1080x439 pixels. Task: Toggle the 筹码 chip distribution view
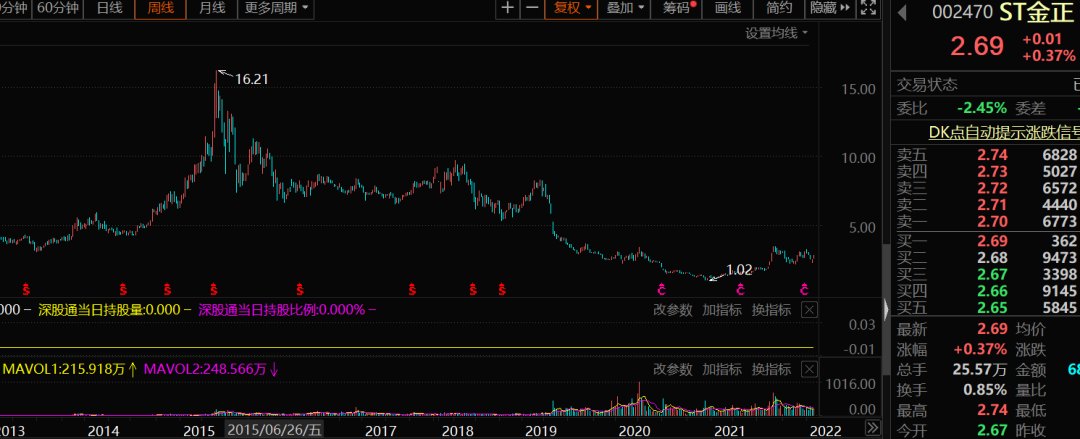[679, 8]
